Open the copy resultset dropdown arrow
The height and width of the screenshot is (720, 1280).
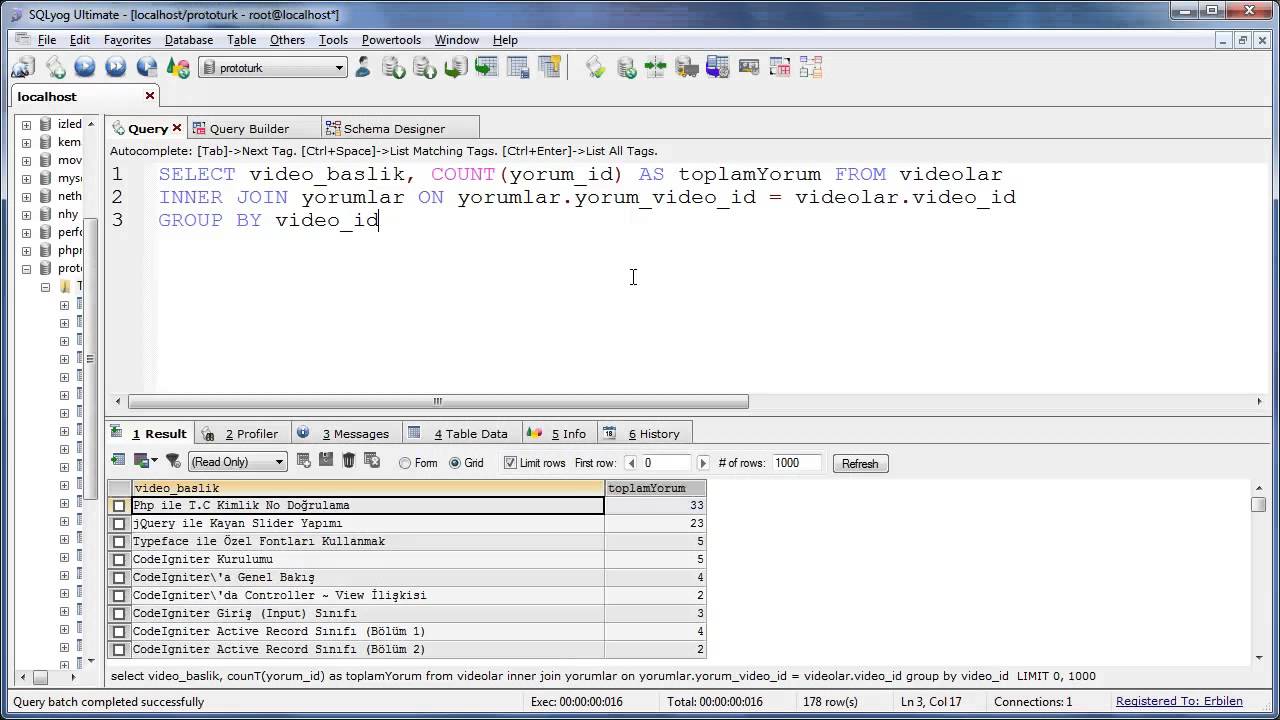(154, 461)
